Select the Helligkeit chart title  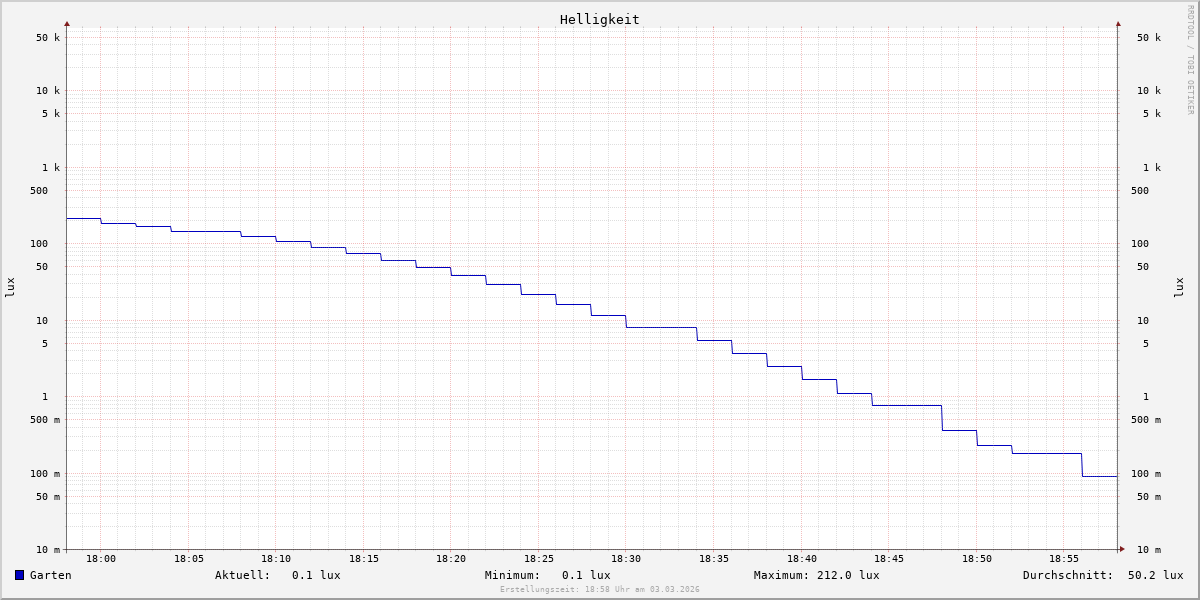click(x=599, y=19)
